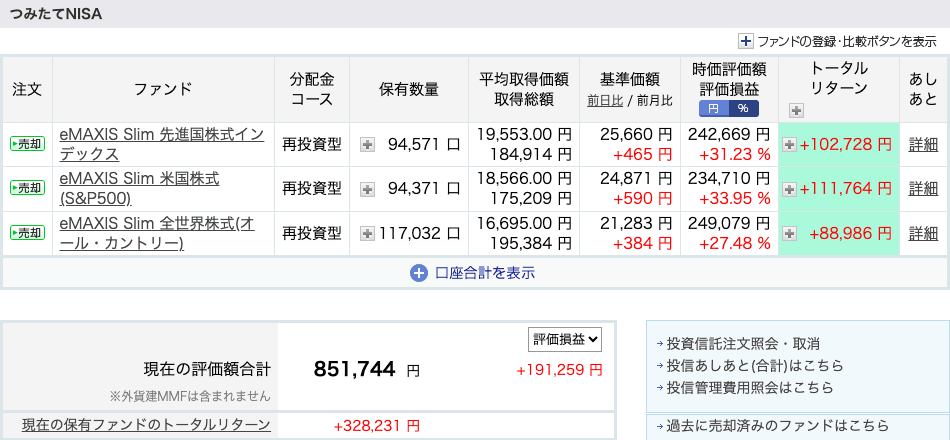Viewport: 950px width, 440px height.
Task: Expand total return details for +102,728 円
Action: point(789,145)
